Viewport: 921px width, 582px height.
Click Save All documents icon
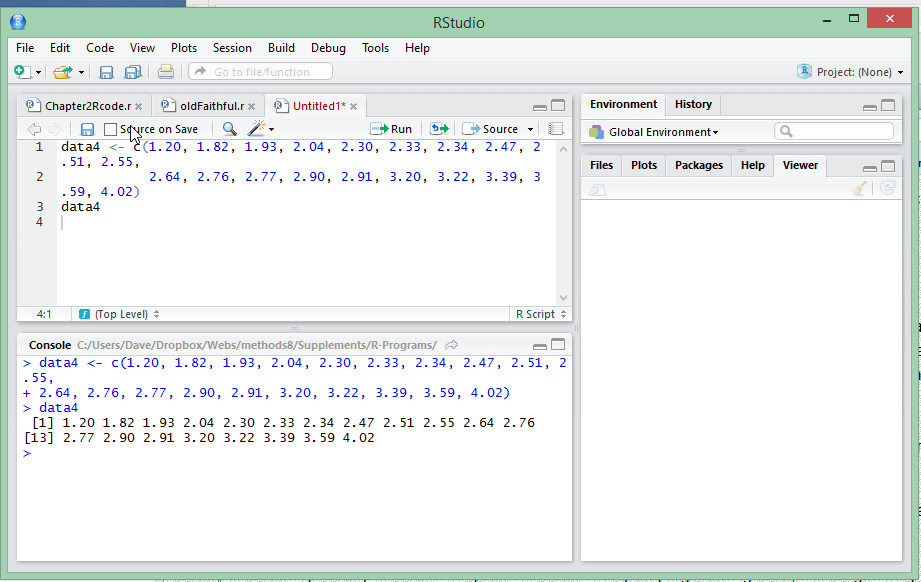[x=133, y=72]
